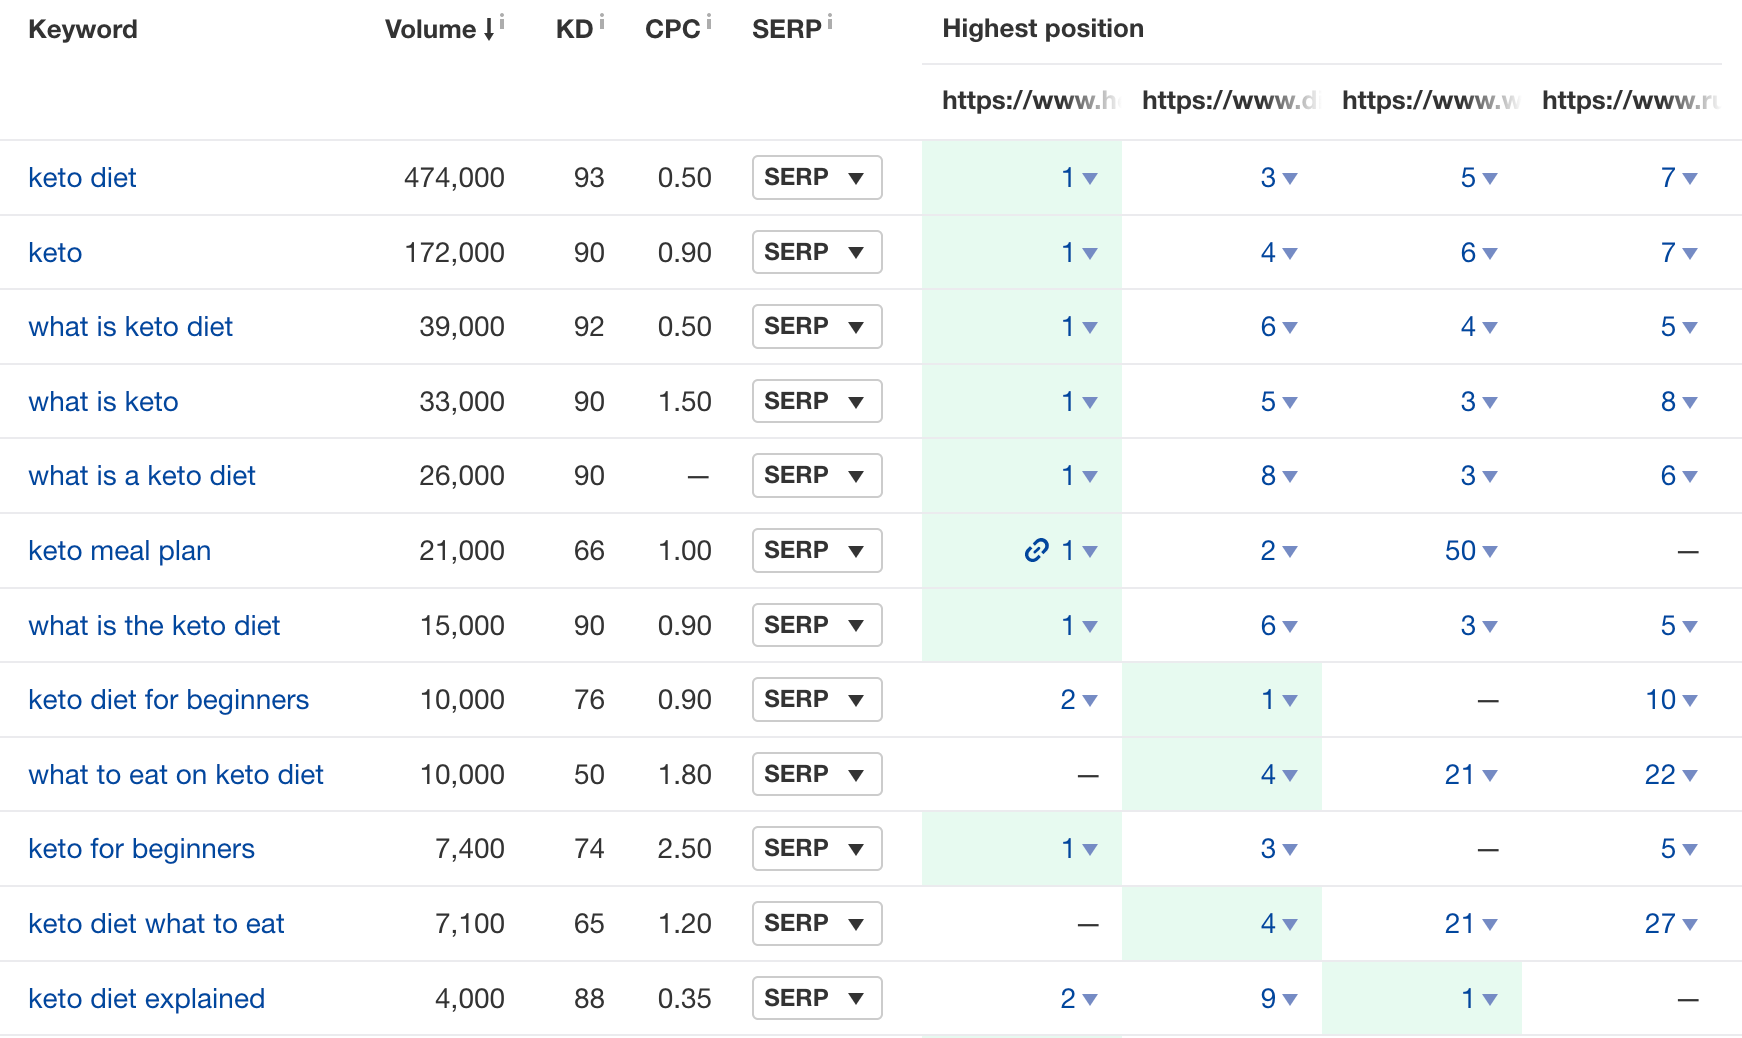
Task: Click the Highest position column header
Action: coord(1042,29)
